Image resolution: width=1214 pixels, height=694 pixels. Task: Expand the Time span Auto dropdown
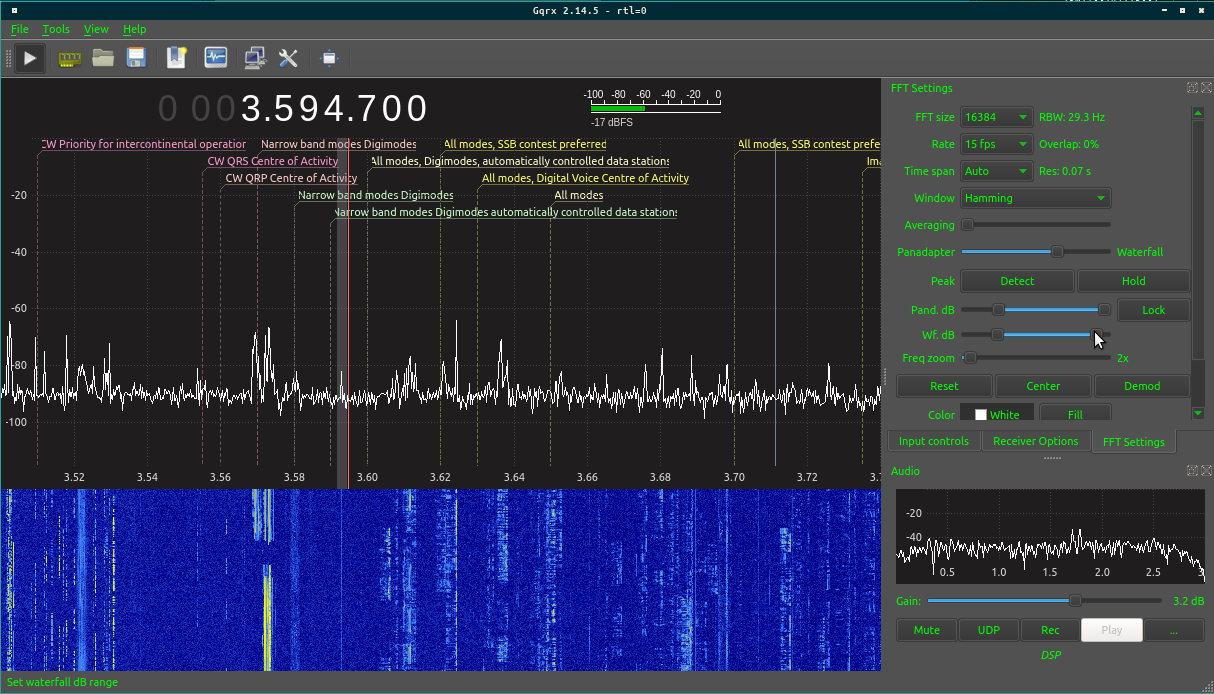(x=996, y=171)
